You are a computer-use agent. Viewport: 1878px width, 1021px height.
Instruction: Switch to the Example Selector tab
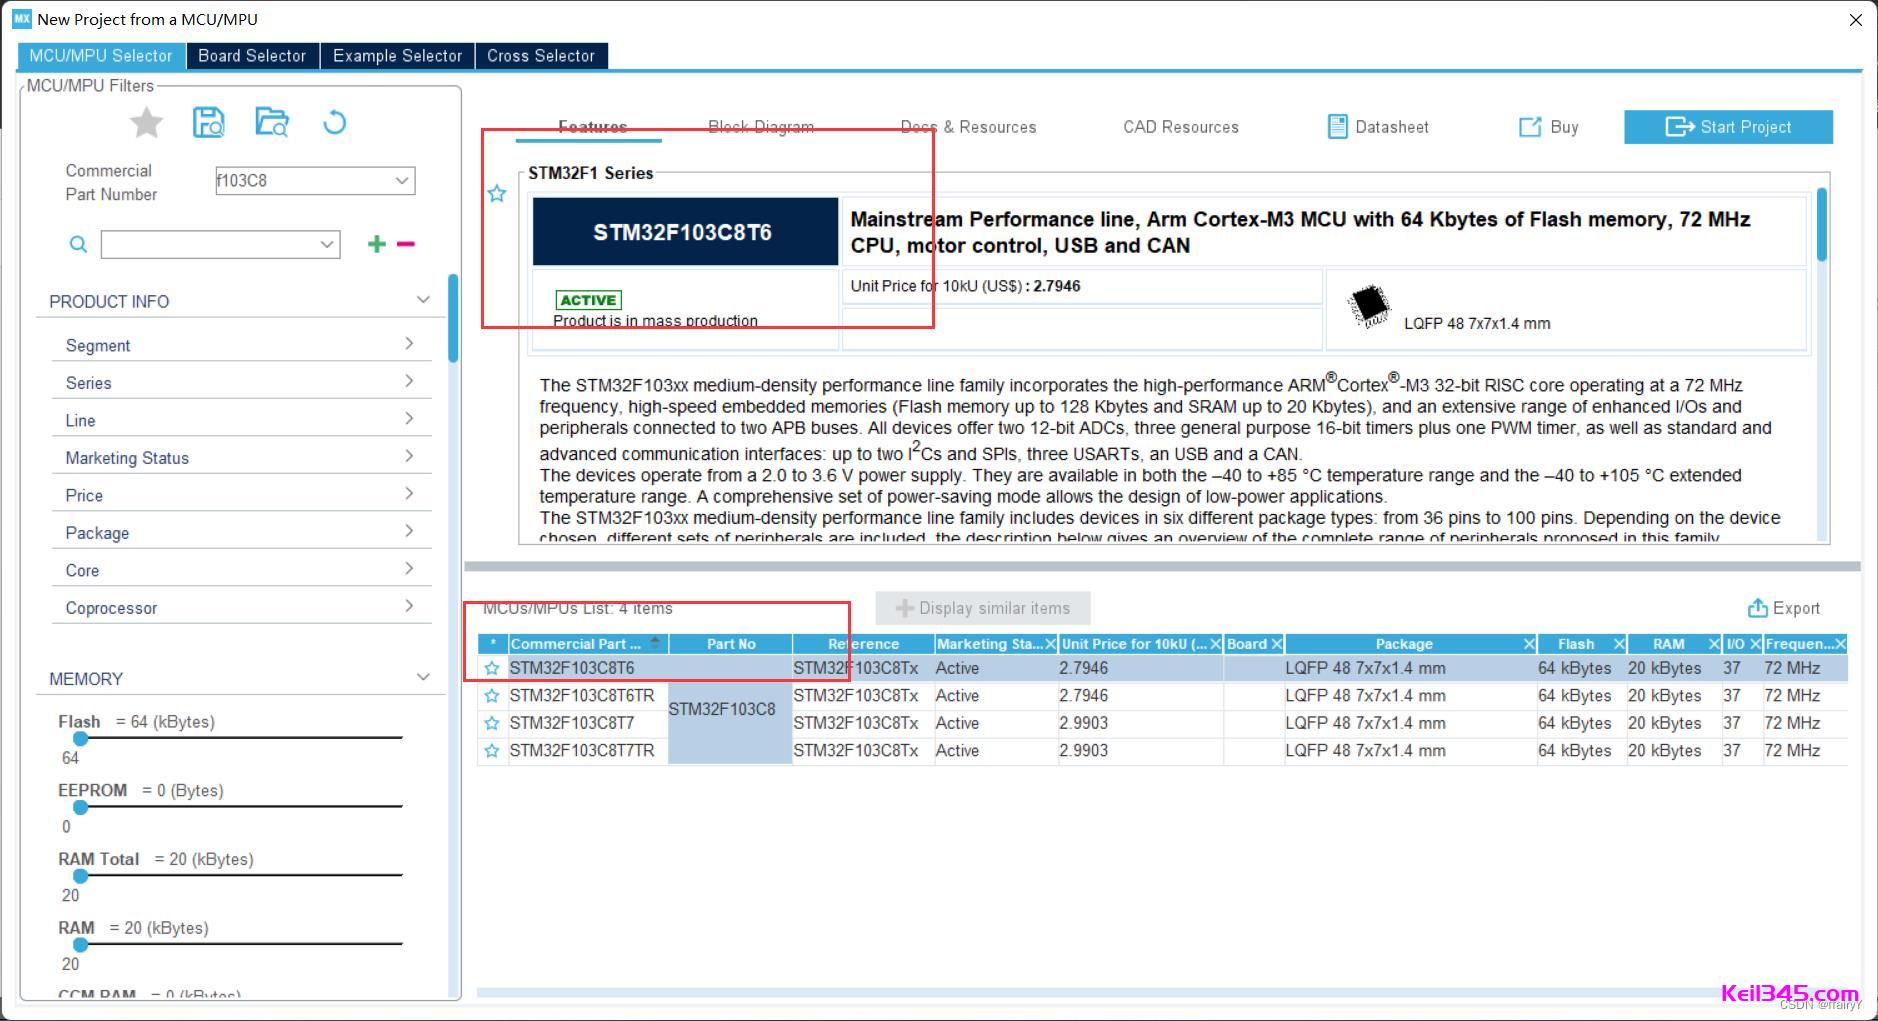[397, 56]
